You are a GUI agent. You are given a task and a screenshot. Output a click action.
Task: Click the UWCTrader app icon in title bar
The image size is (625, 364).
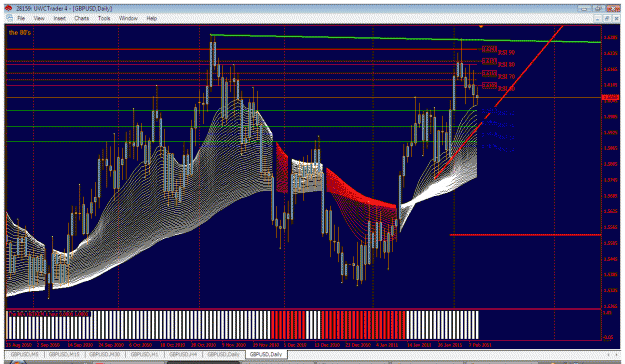9,8
